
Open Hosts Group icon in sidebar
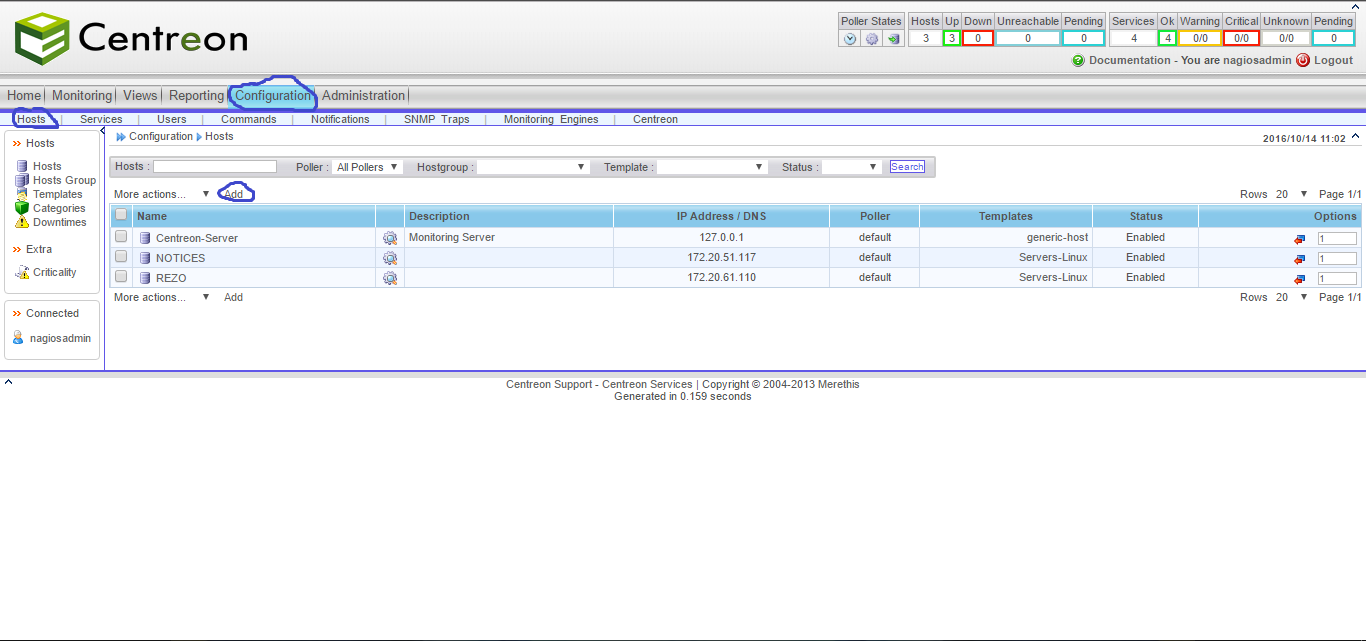point(22,180)
